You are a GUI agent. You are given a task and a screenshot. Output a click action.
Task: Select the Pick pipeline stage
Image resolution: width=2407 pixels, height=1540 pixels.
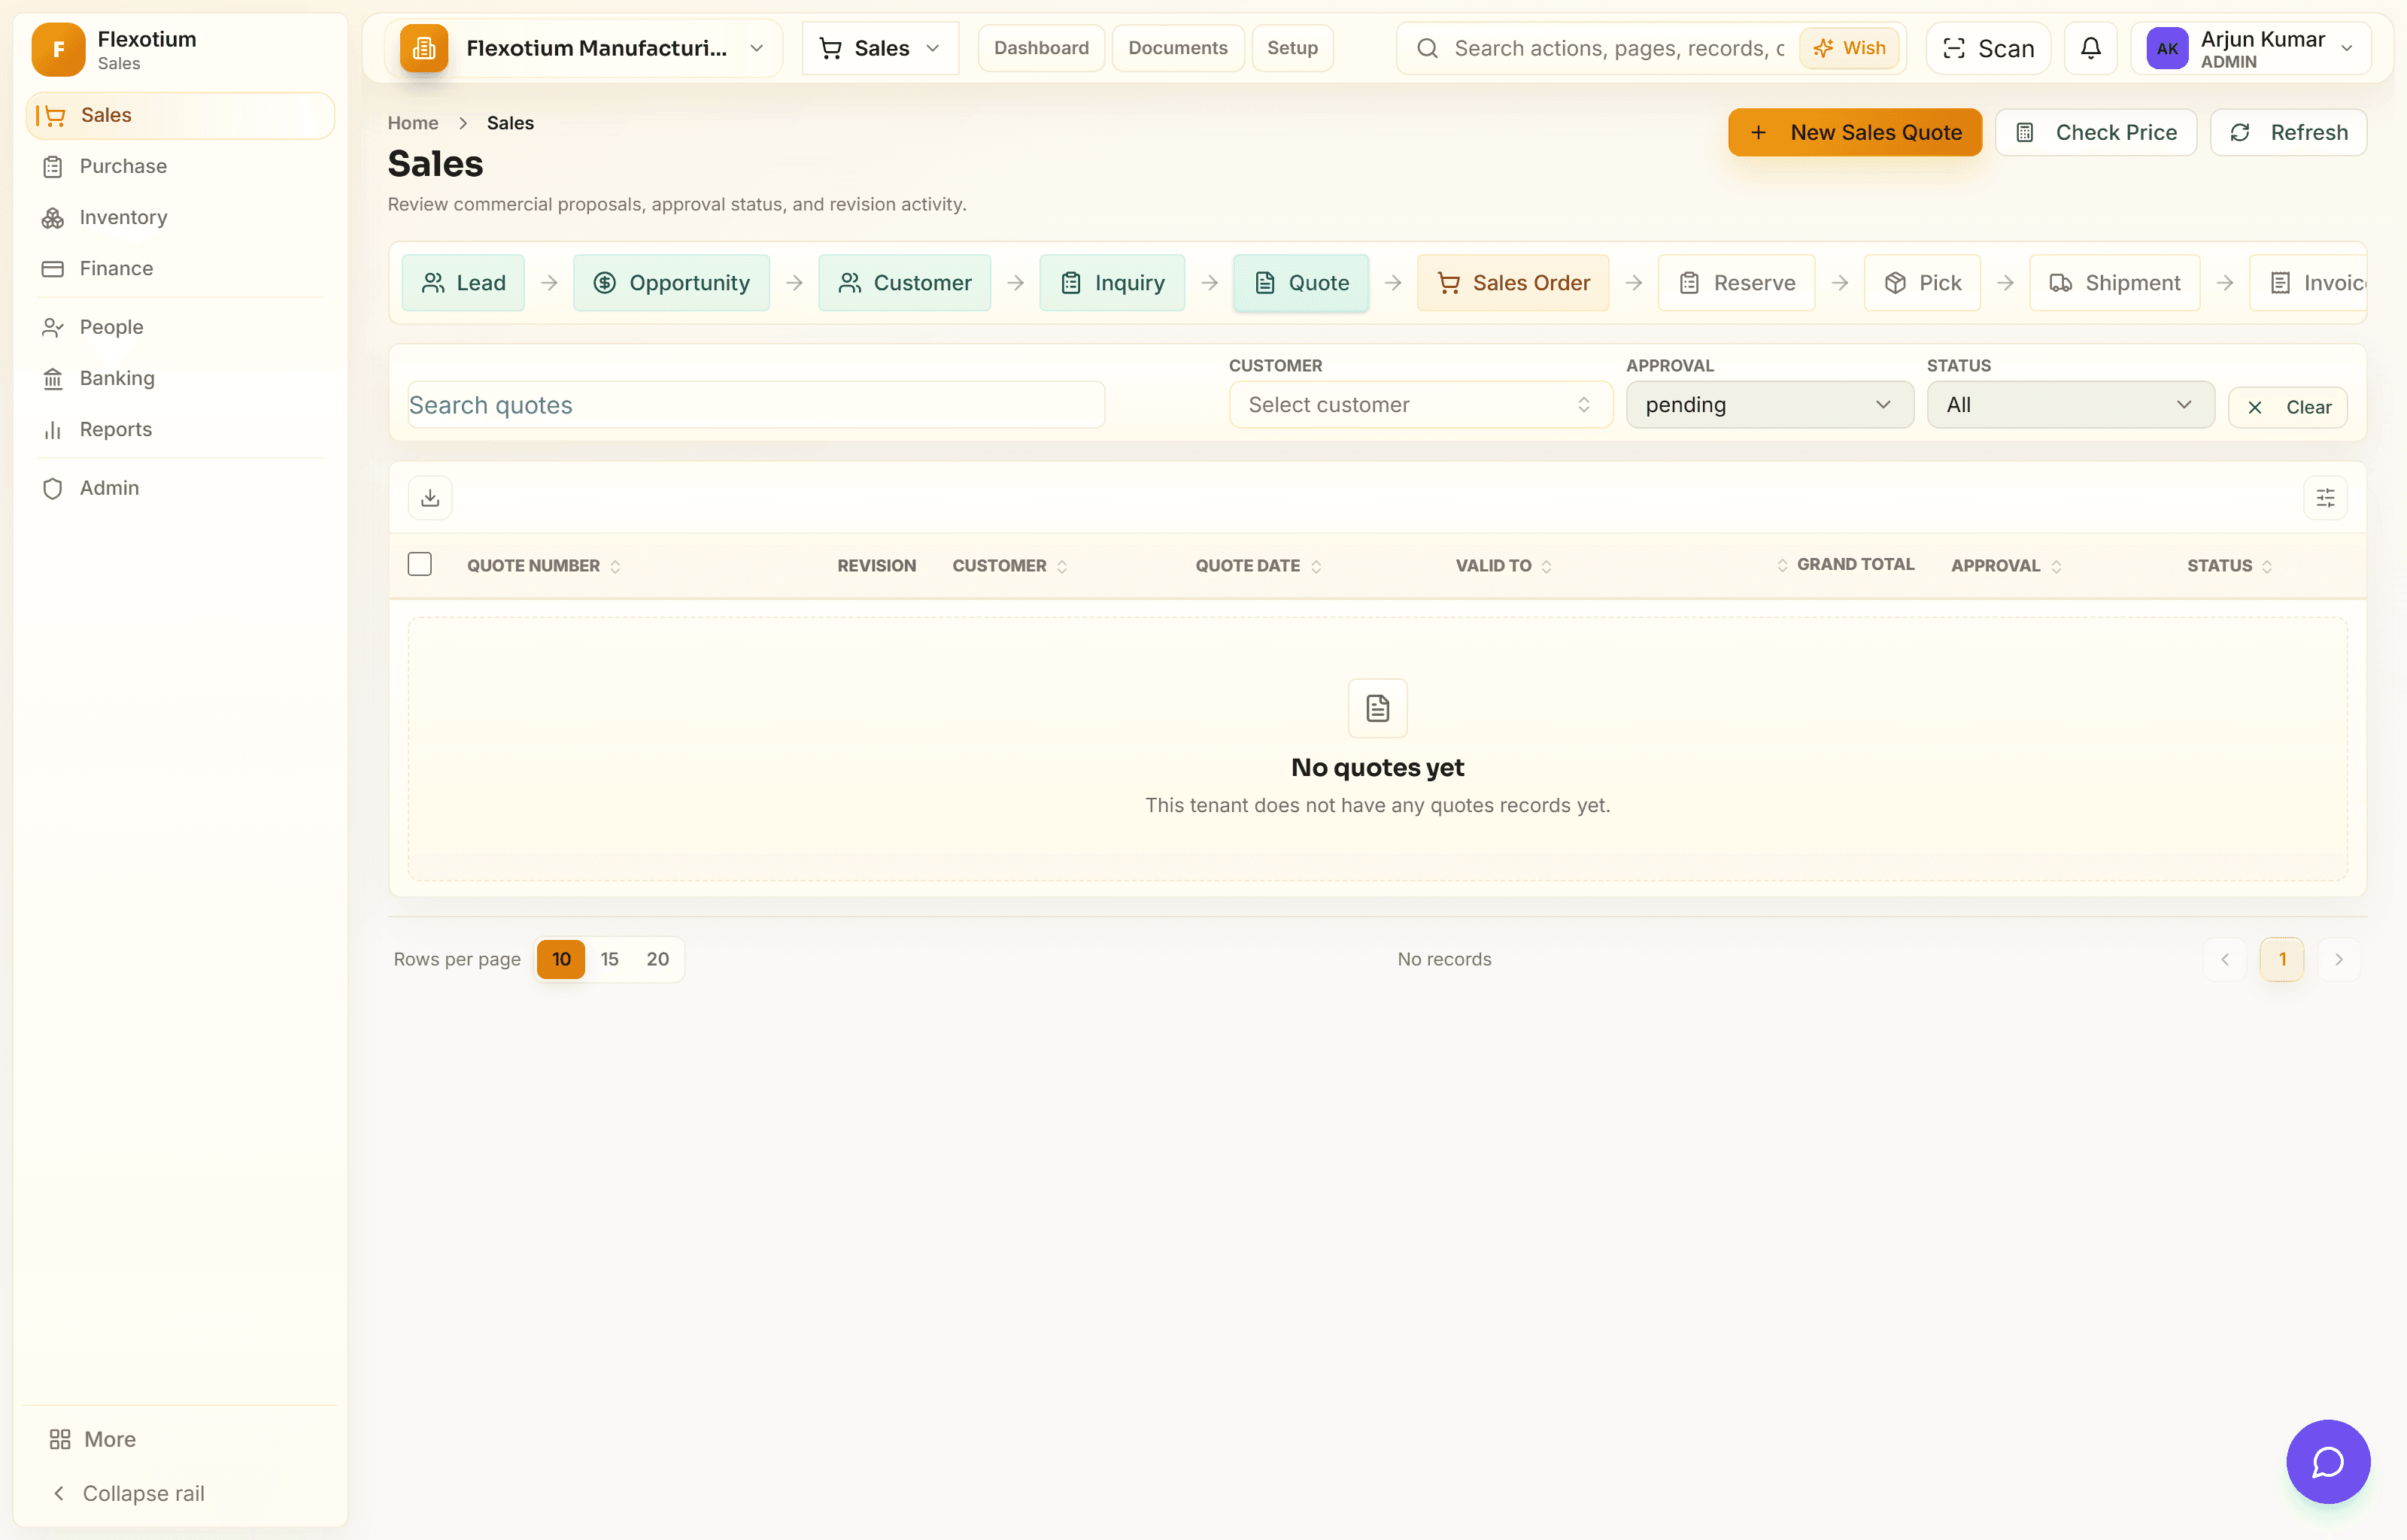1922,283
